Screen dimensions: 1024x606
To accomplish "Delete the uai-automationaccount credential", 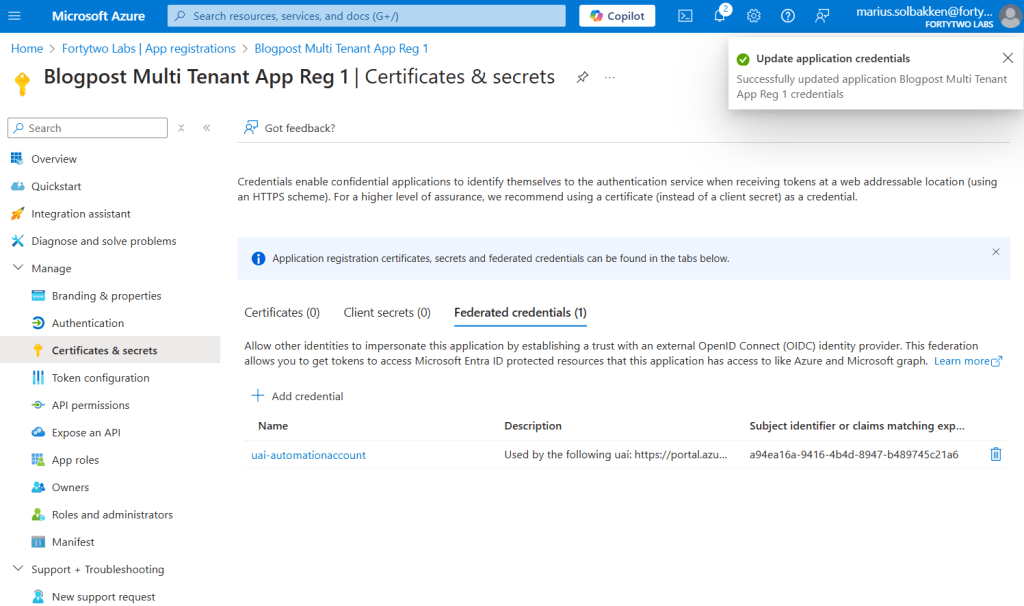I will [x=995, y=455].
